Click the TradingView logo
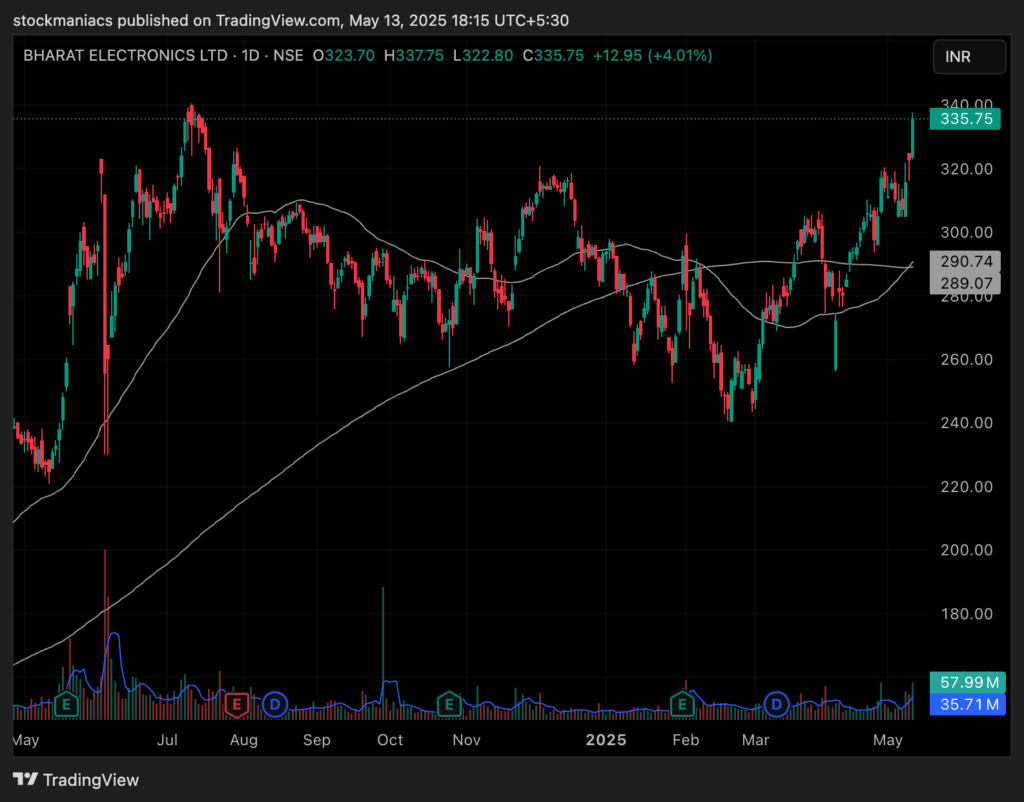1024x802 pixels. [76, 780]
